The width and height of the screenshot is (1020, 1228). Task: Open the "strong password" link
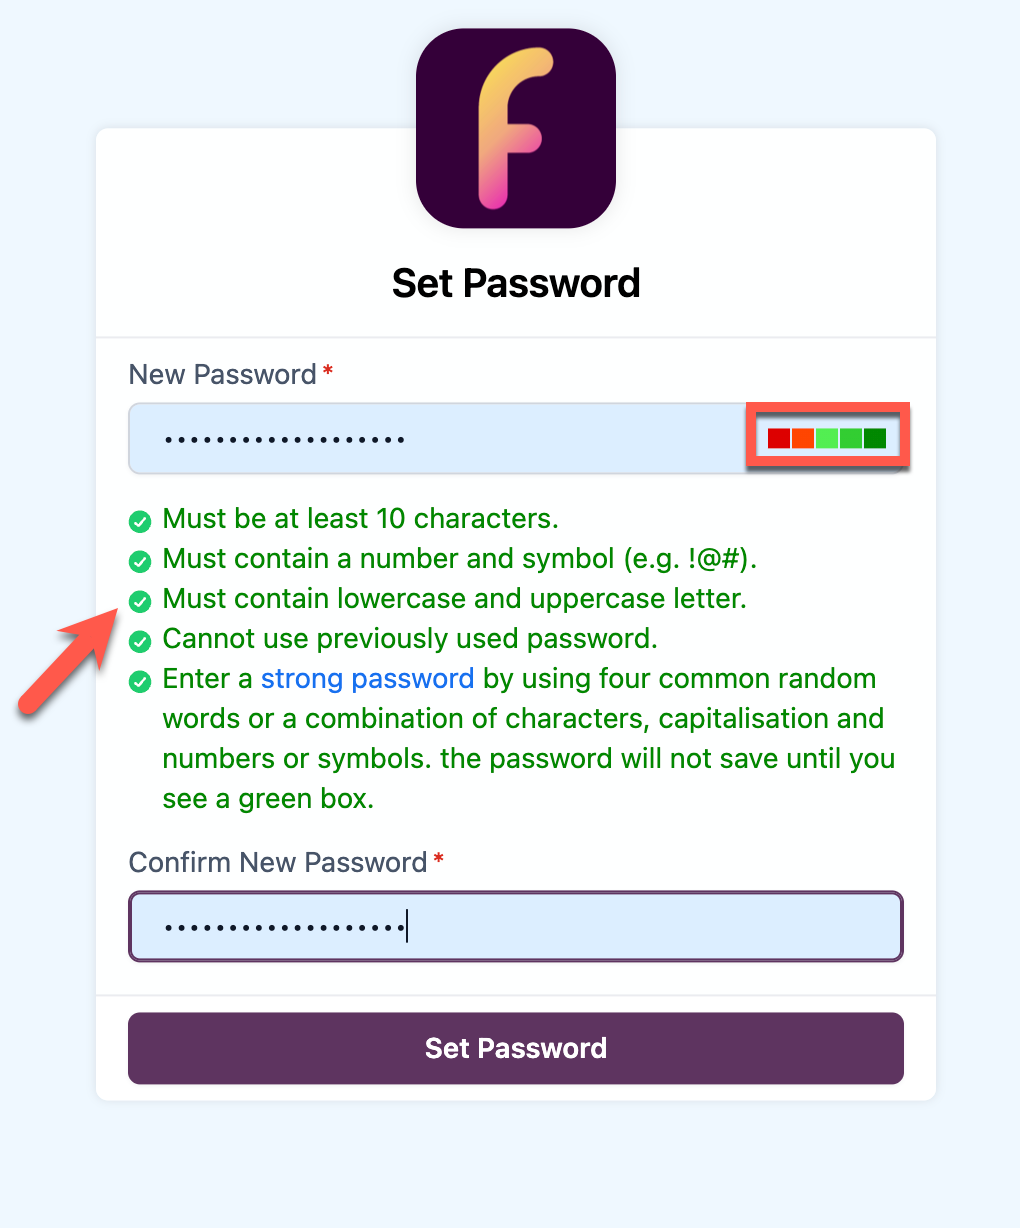[367, 679]
